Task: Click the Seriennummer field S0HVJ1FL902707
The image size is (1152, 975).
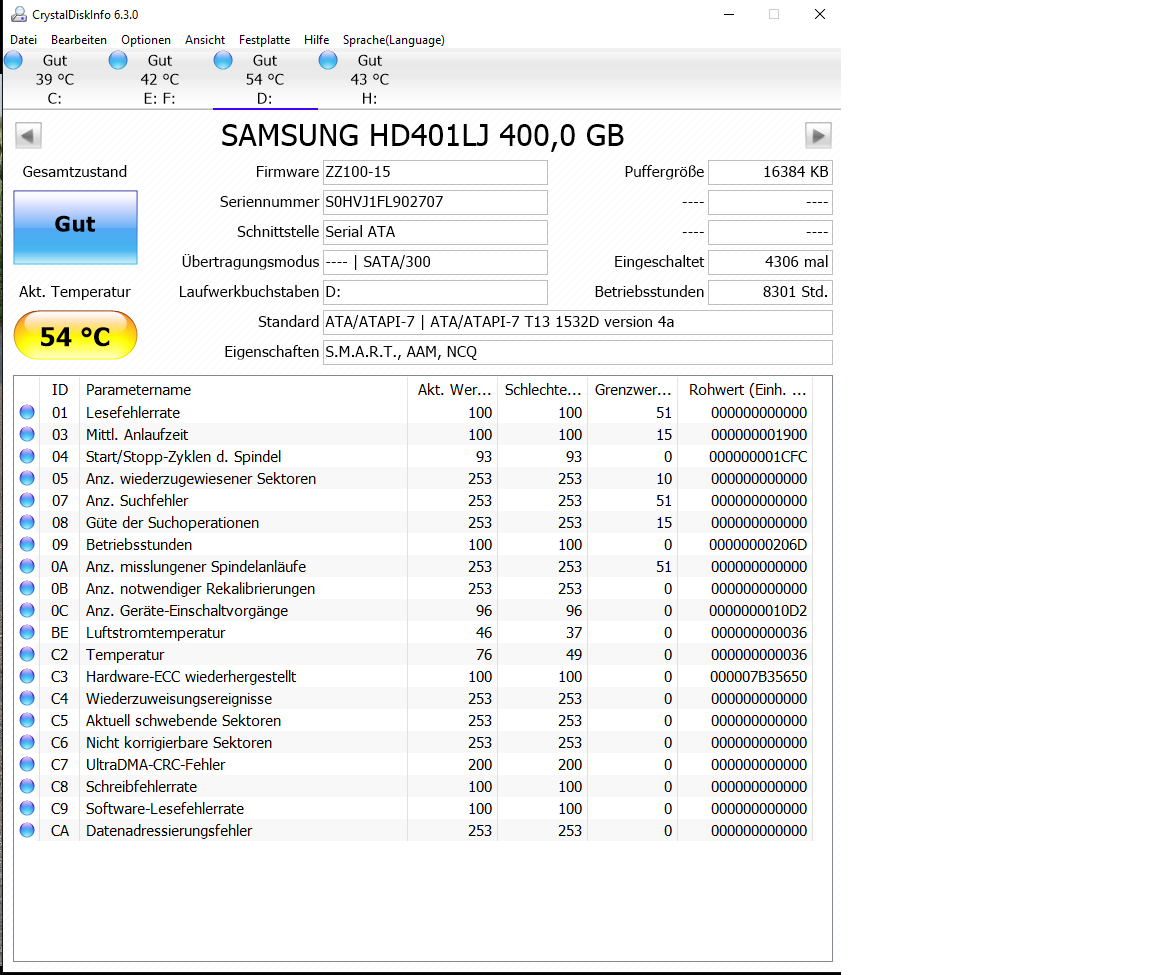Action: (435, 202)
